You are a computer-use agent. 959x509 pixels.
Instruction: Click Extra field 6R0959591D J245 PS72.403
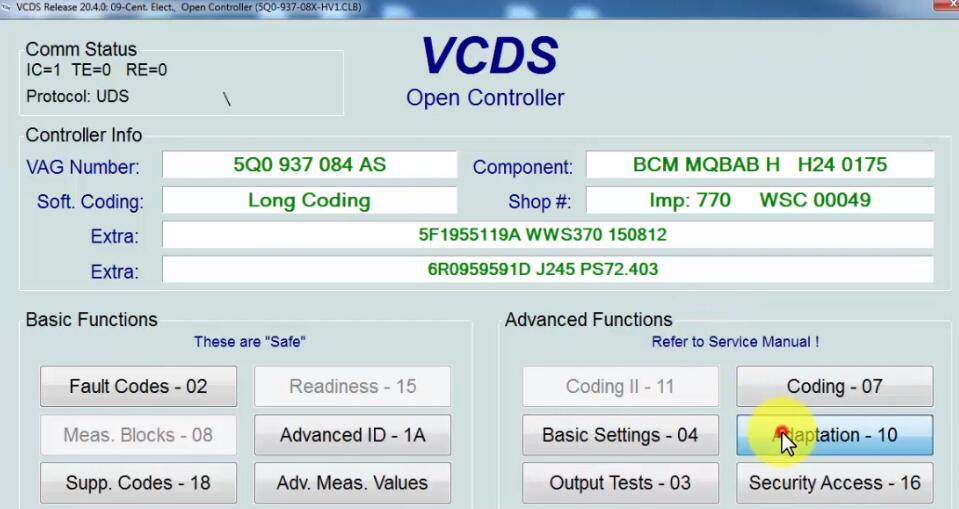click(547, 270)
